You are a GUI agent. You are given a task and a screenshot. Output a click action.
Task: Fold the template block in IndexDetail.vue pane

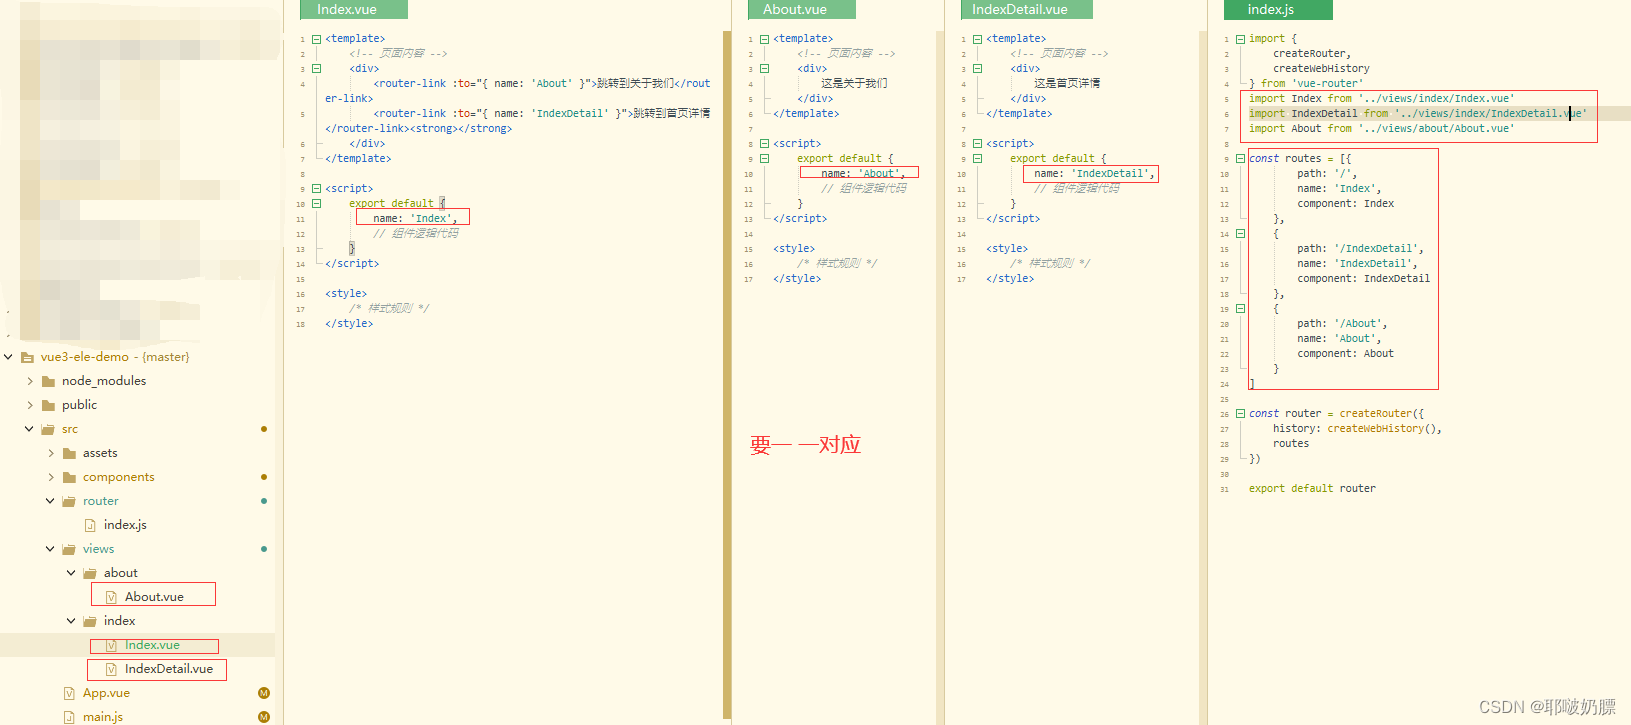[x=977, y=39]
